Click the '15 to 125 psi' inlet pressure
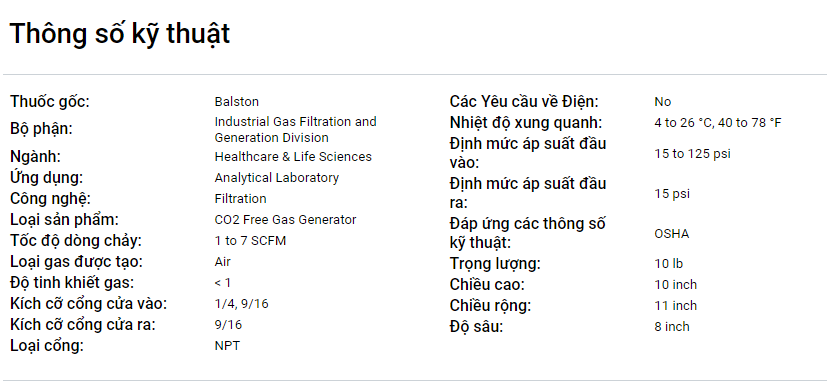827x382 pixels. [692, 154]
